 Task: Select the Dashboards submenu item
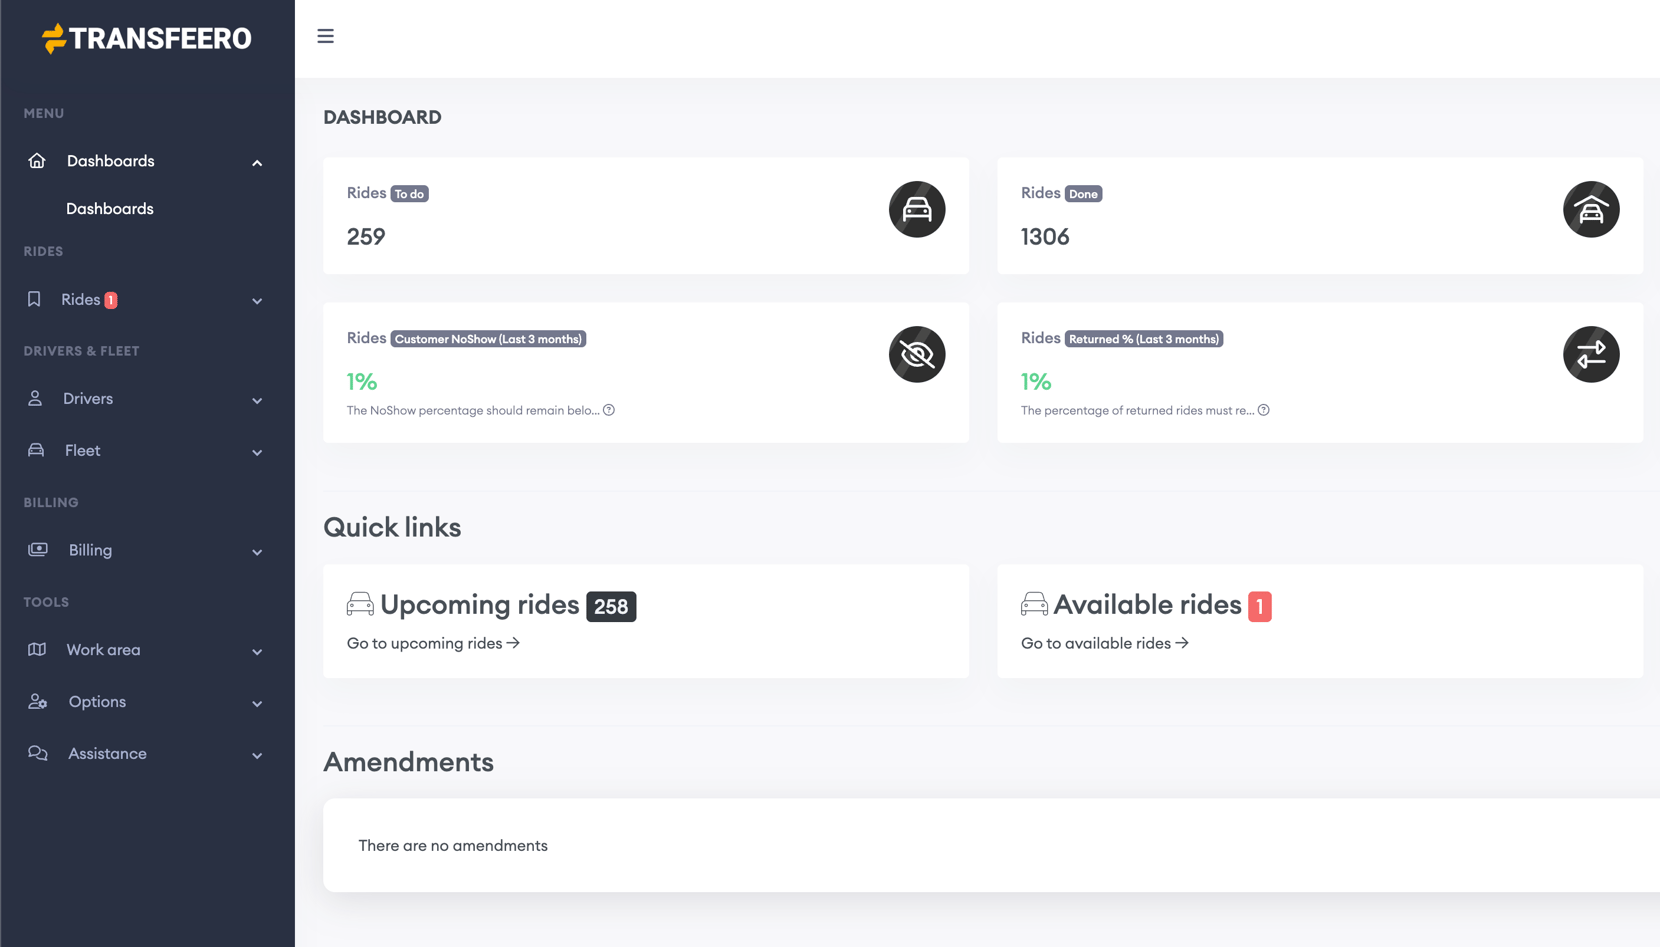110,208
